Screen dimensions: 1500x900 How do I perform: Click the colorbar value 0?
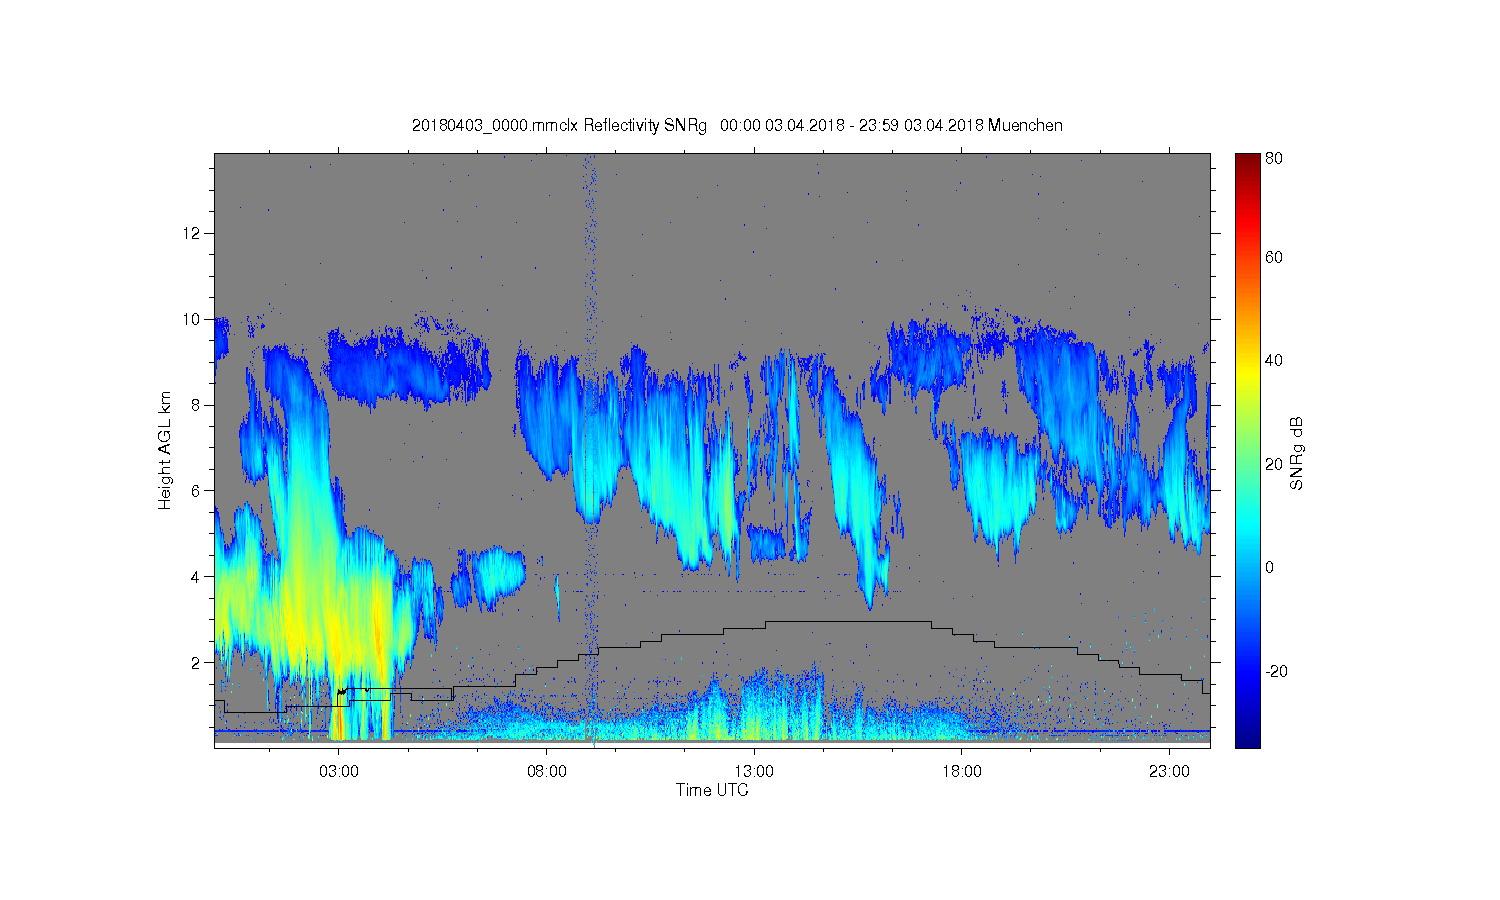pos(1270,567)
